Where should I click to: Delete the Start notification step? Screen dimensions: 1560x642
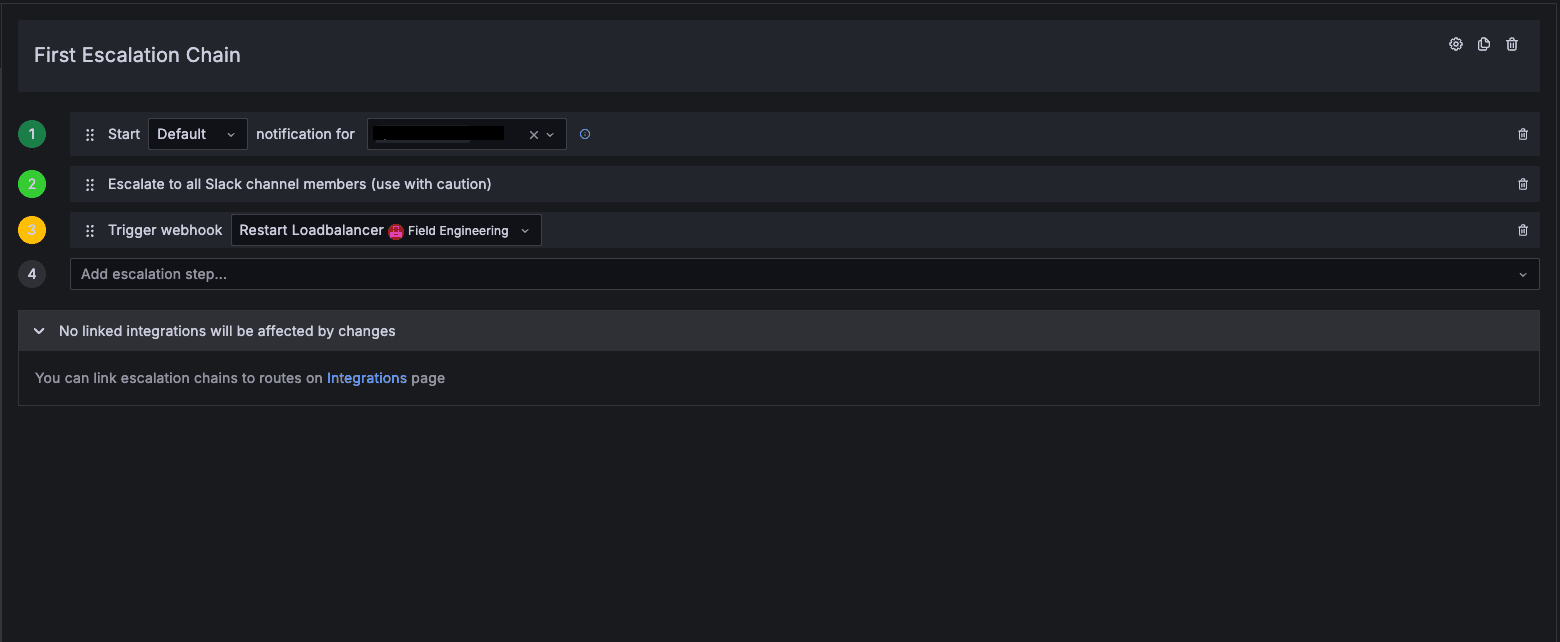pyautogui.click(x=1523, y=134)
